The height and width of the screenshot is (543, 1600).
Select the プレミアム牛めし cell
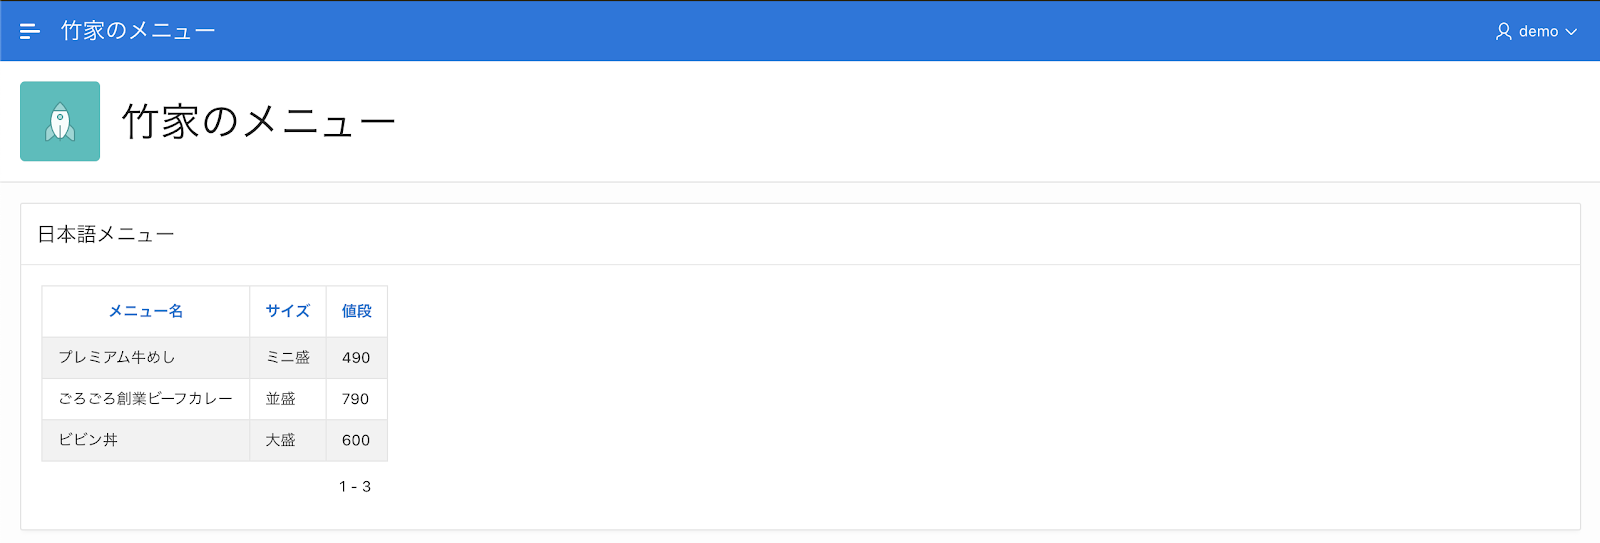146,357
